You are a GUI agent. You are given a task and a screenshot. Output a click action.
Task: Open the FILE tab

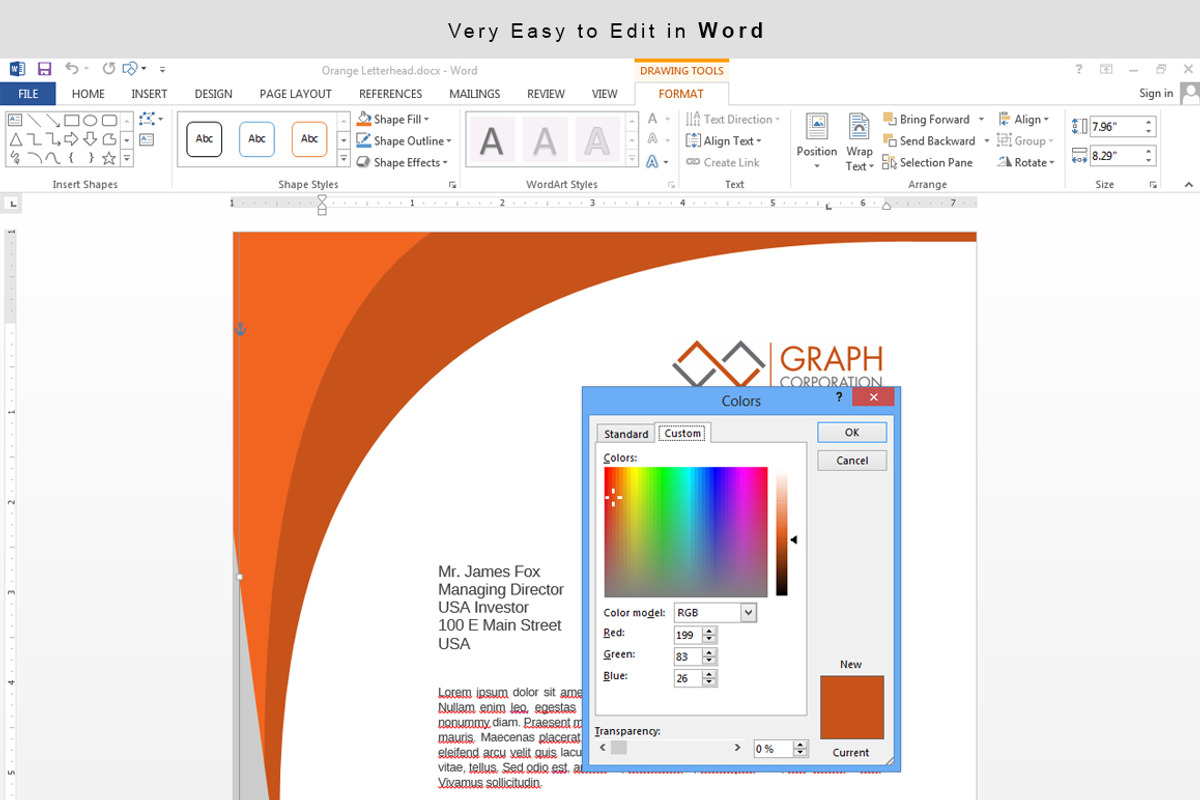pos(28,94)
